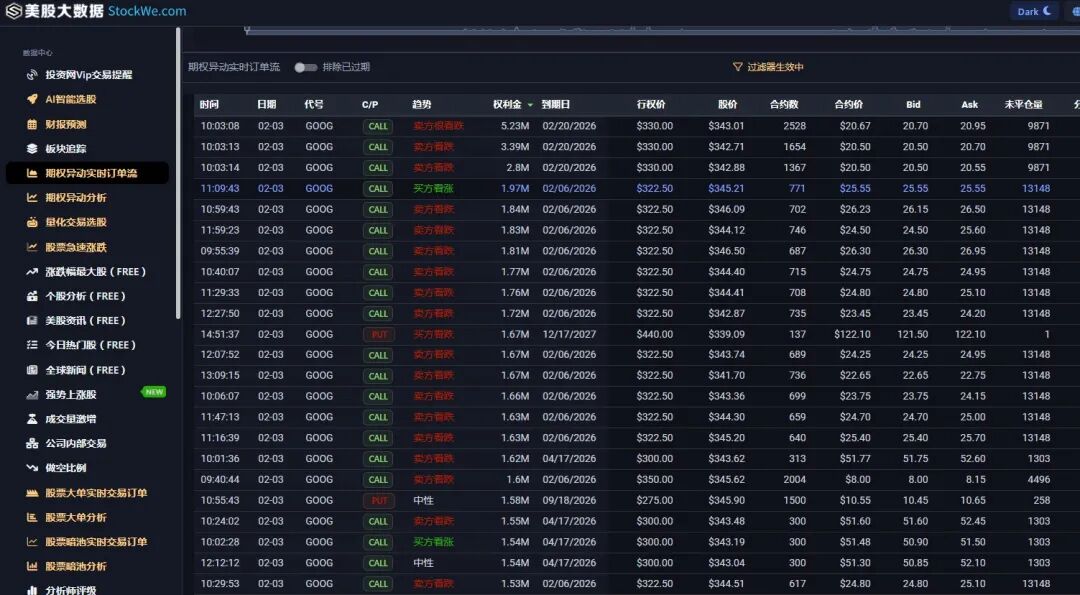This screenshot has height=595, width=1080.
Task: Click the $122.10 contract price cell
Action: click(851, 334)
